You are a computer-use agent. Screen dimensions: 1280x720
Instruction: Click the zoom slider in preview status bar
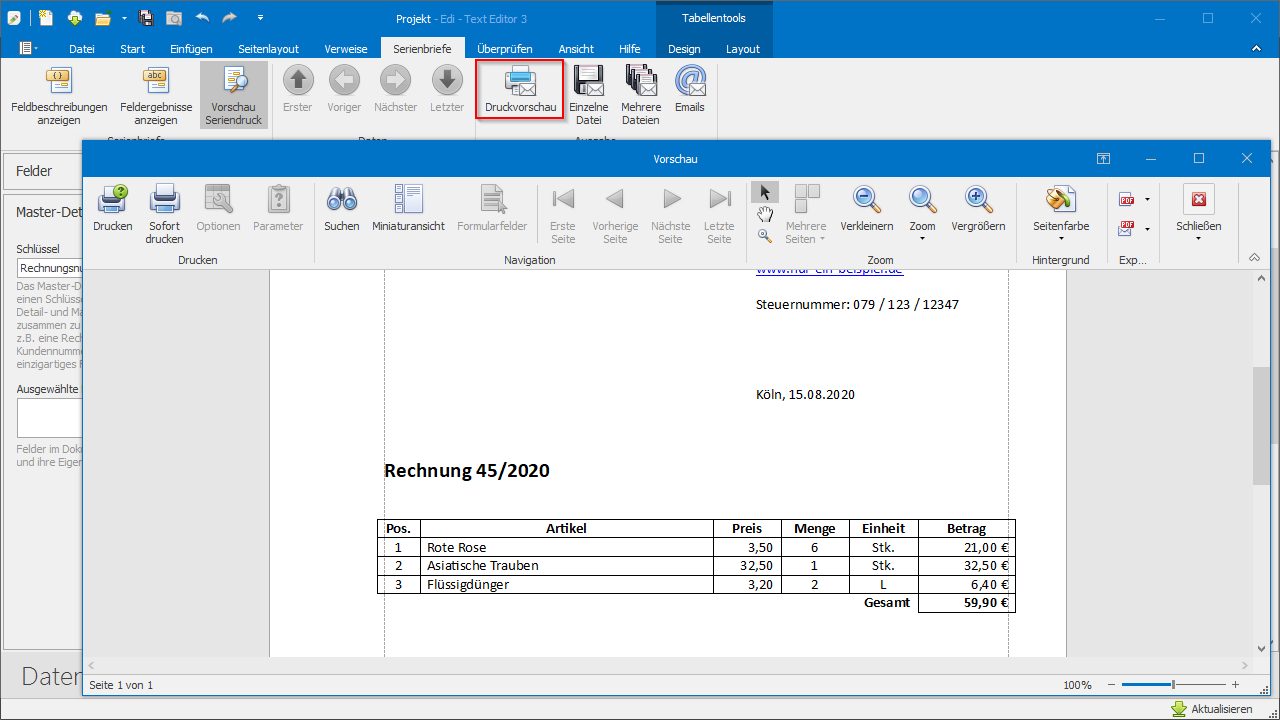[1173, 685]
